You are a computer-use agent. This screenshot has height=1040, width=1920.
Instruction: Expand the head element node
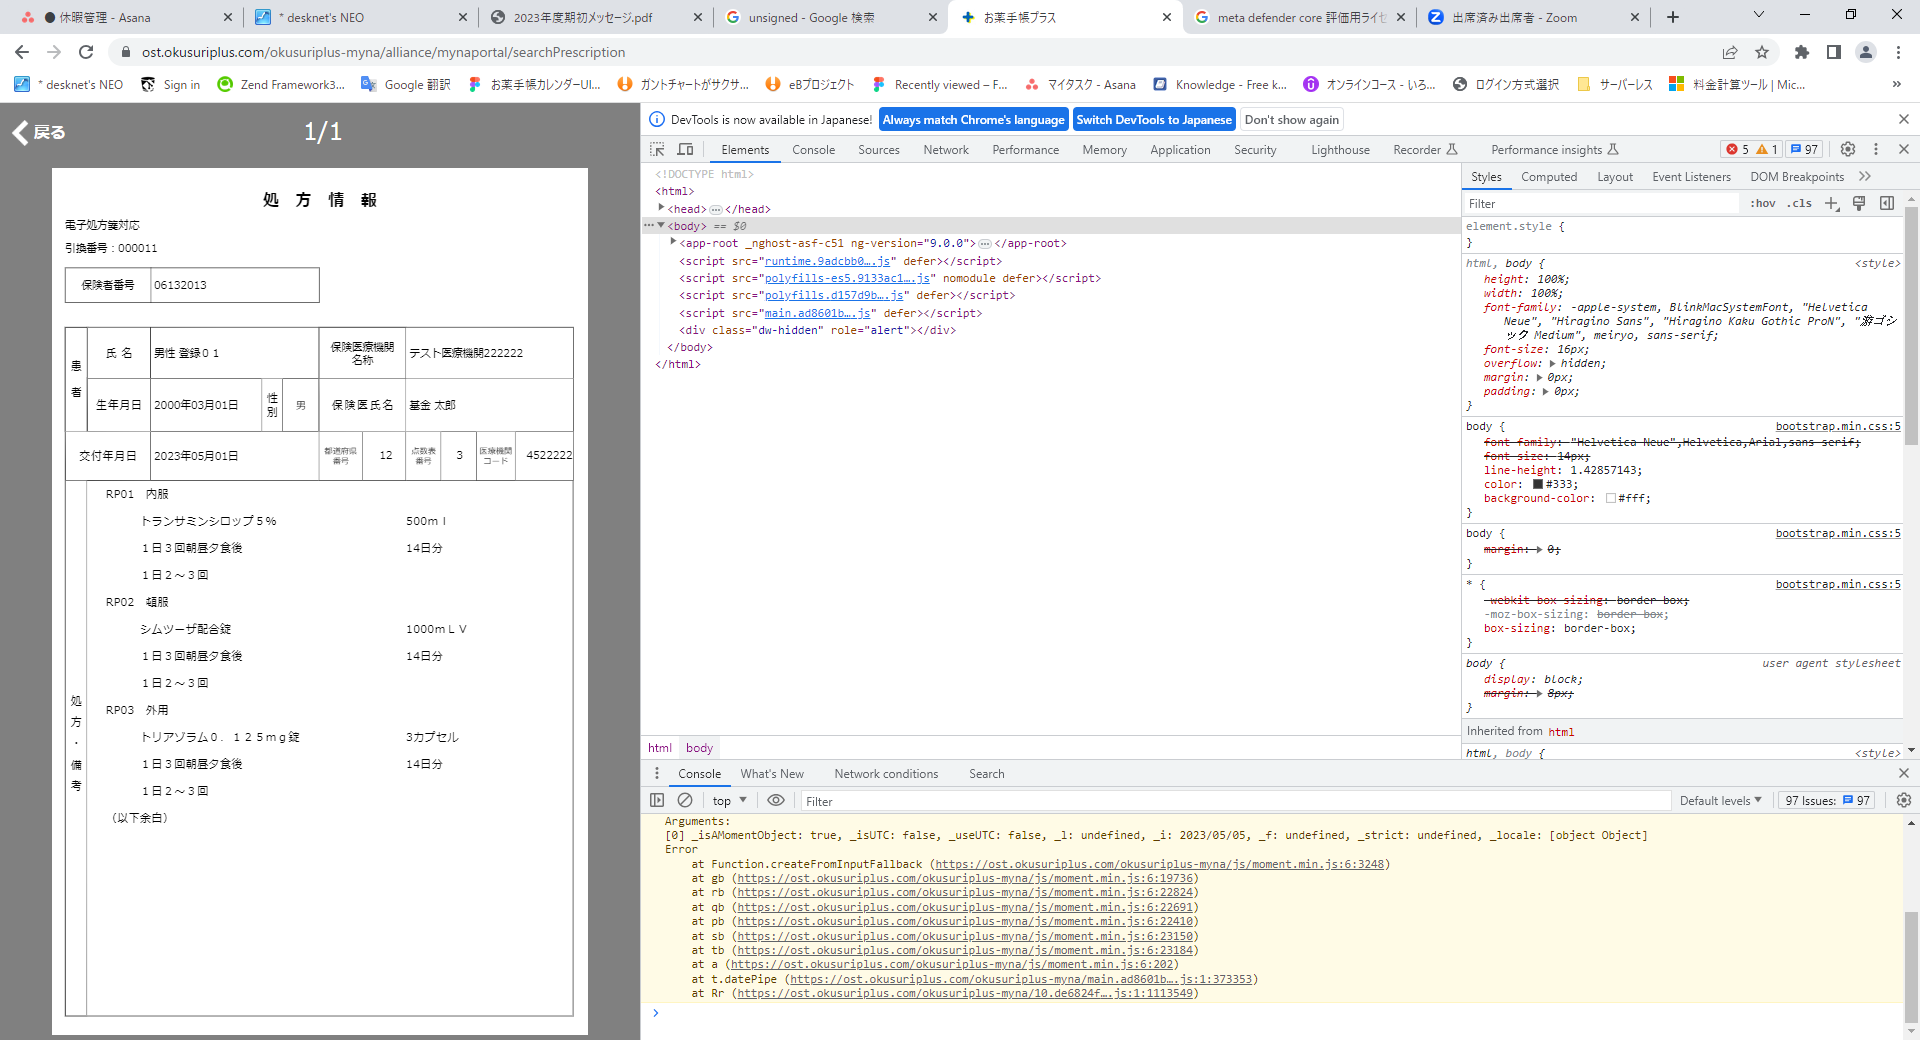pyautogui.click(x=661, y=208)
